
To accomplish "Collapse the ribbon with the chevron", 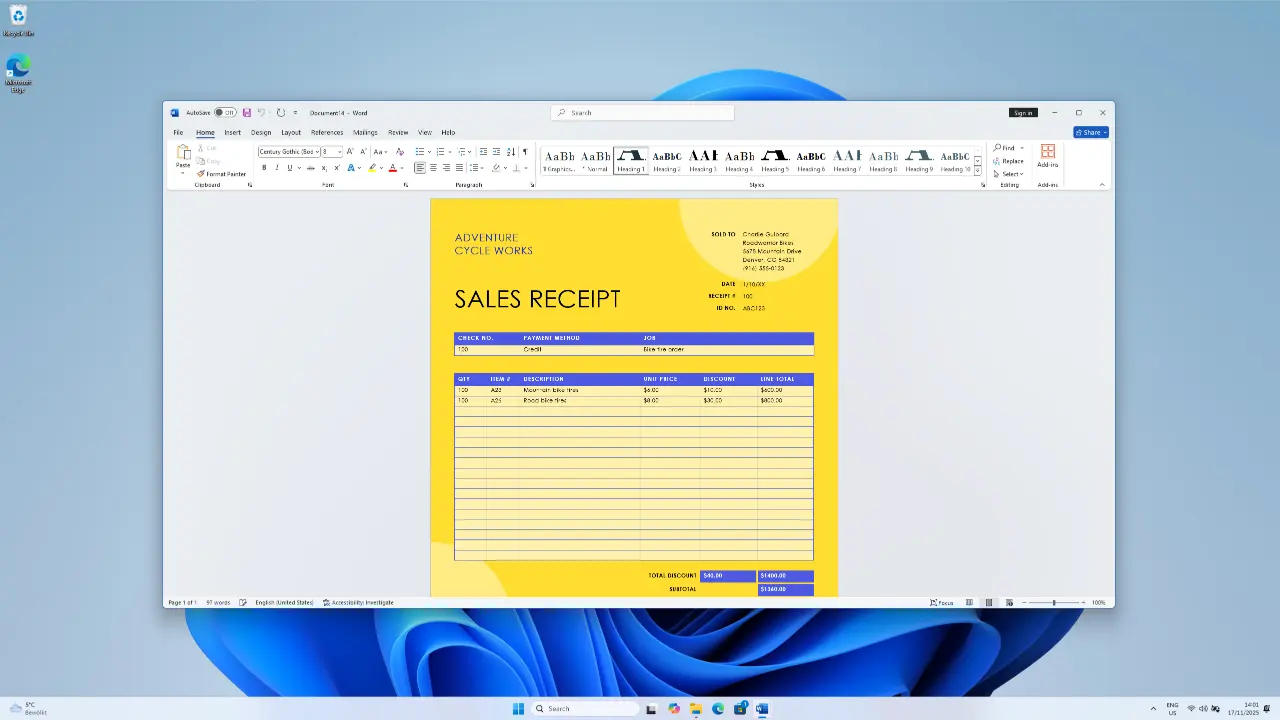I will (1102, 185).
